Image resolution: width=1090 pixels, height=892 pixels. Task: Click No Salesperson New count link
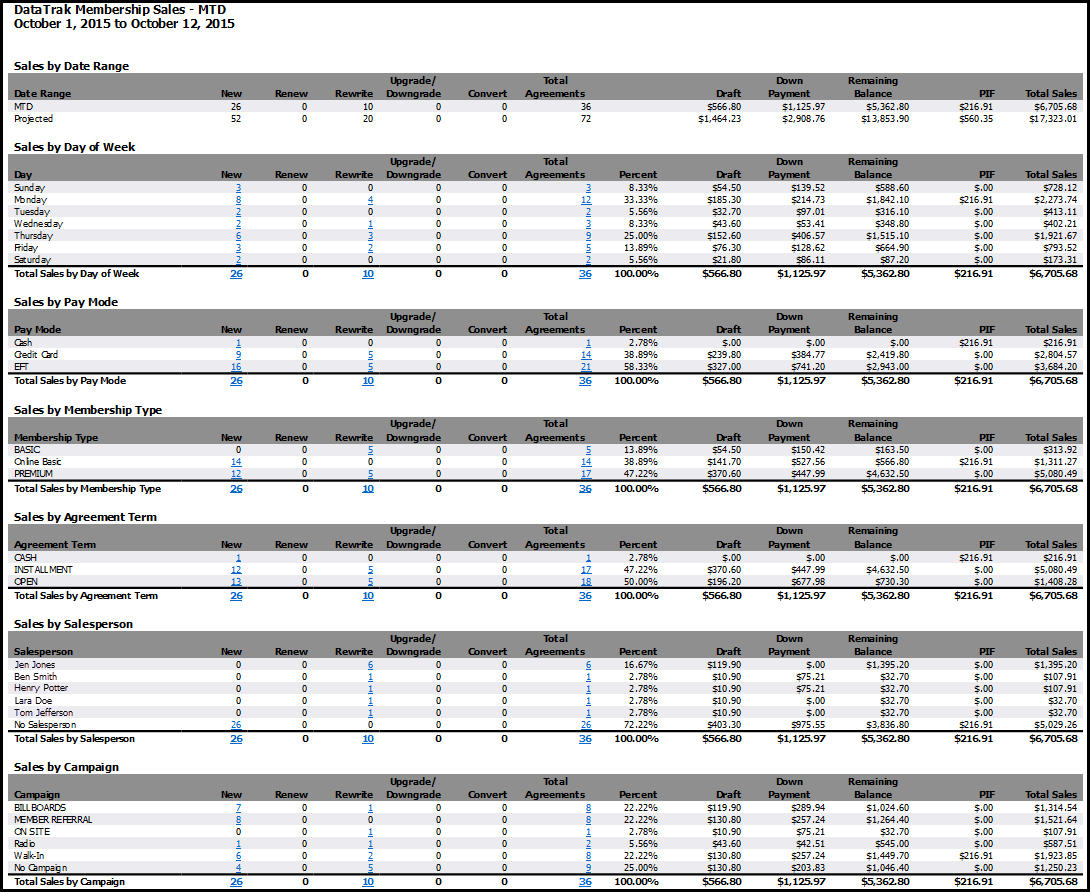[x=236, y=725]
